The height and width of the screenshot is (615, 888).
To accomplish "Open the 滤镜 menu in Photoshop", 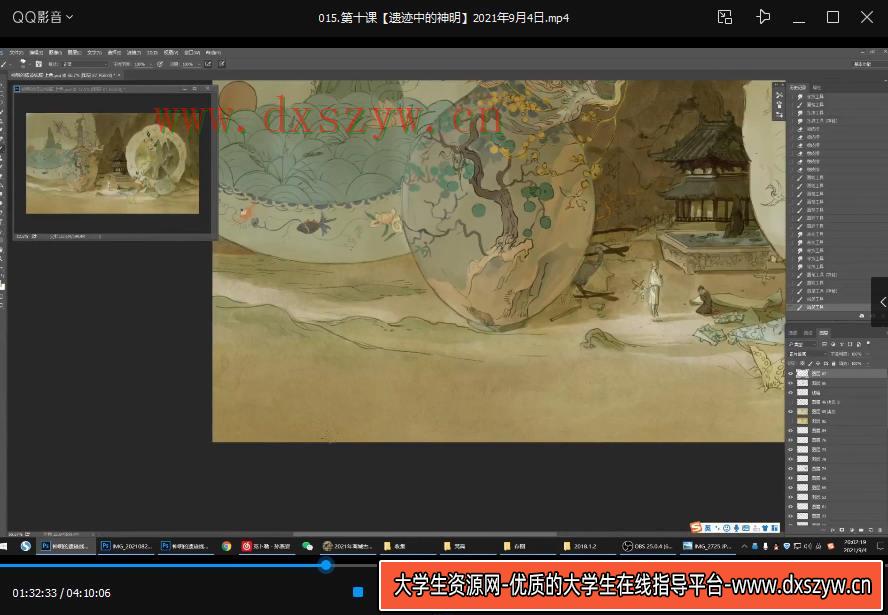I will pyautogui.click(x=134, y=53).
